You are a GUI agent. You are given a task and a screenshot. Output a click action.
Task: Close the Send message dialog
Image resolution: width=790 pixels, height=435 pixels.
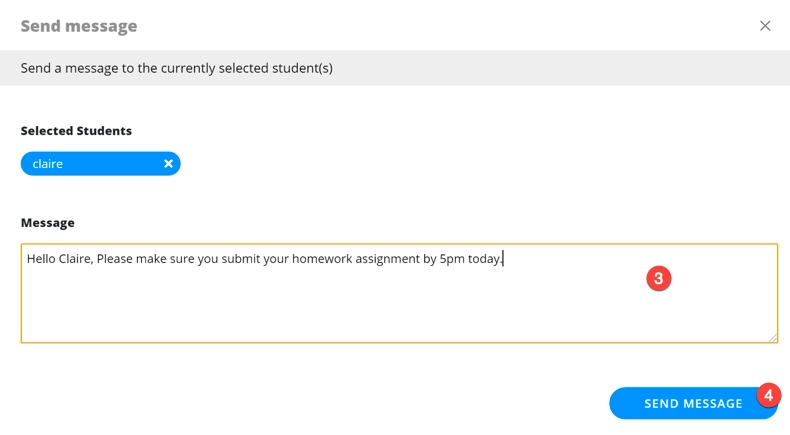pyautogui.click(x=765, y=26)
